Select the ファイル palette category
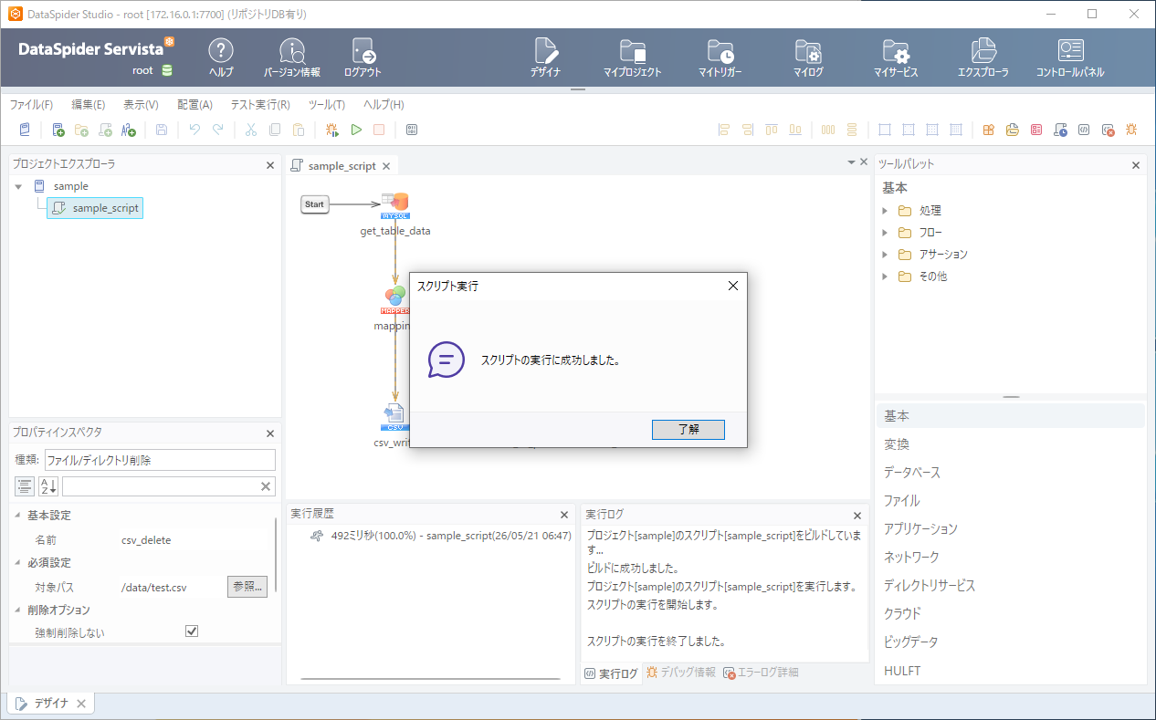1156x720 pixels. click(902, 500)
